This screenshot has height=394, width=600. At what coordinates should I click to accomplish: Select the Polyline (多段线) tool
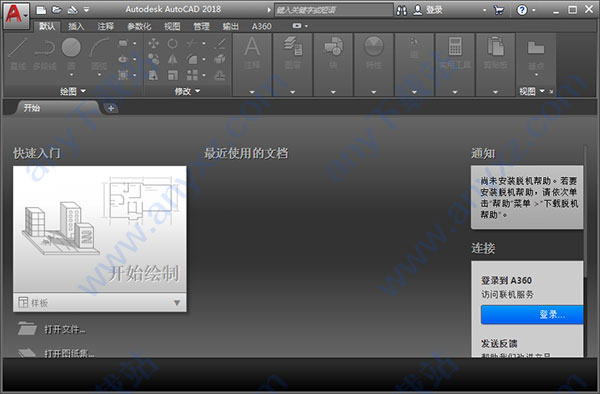(x=44, y=54)
